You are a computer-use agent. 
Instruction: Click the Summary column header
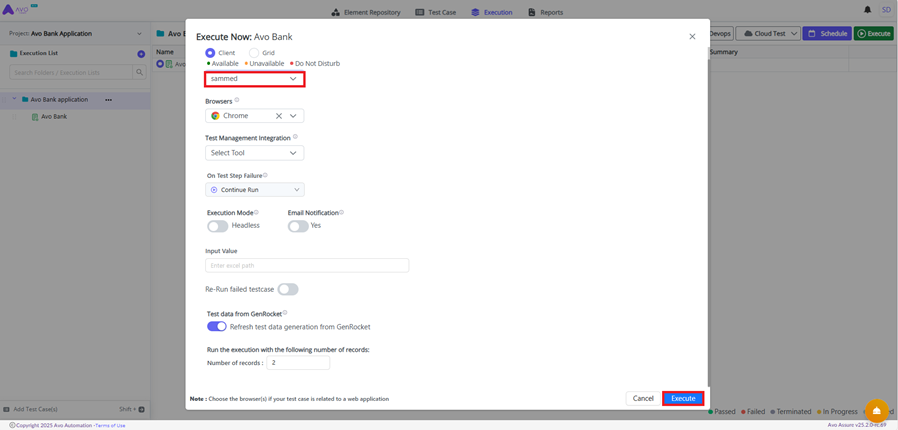point(723,52)
